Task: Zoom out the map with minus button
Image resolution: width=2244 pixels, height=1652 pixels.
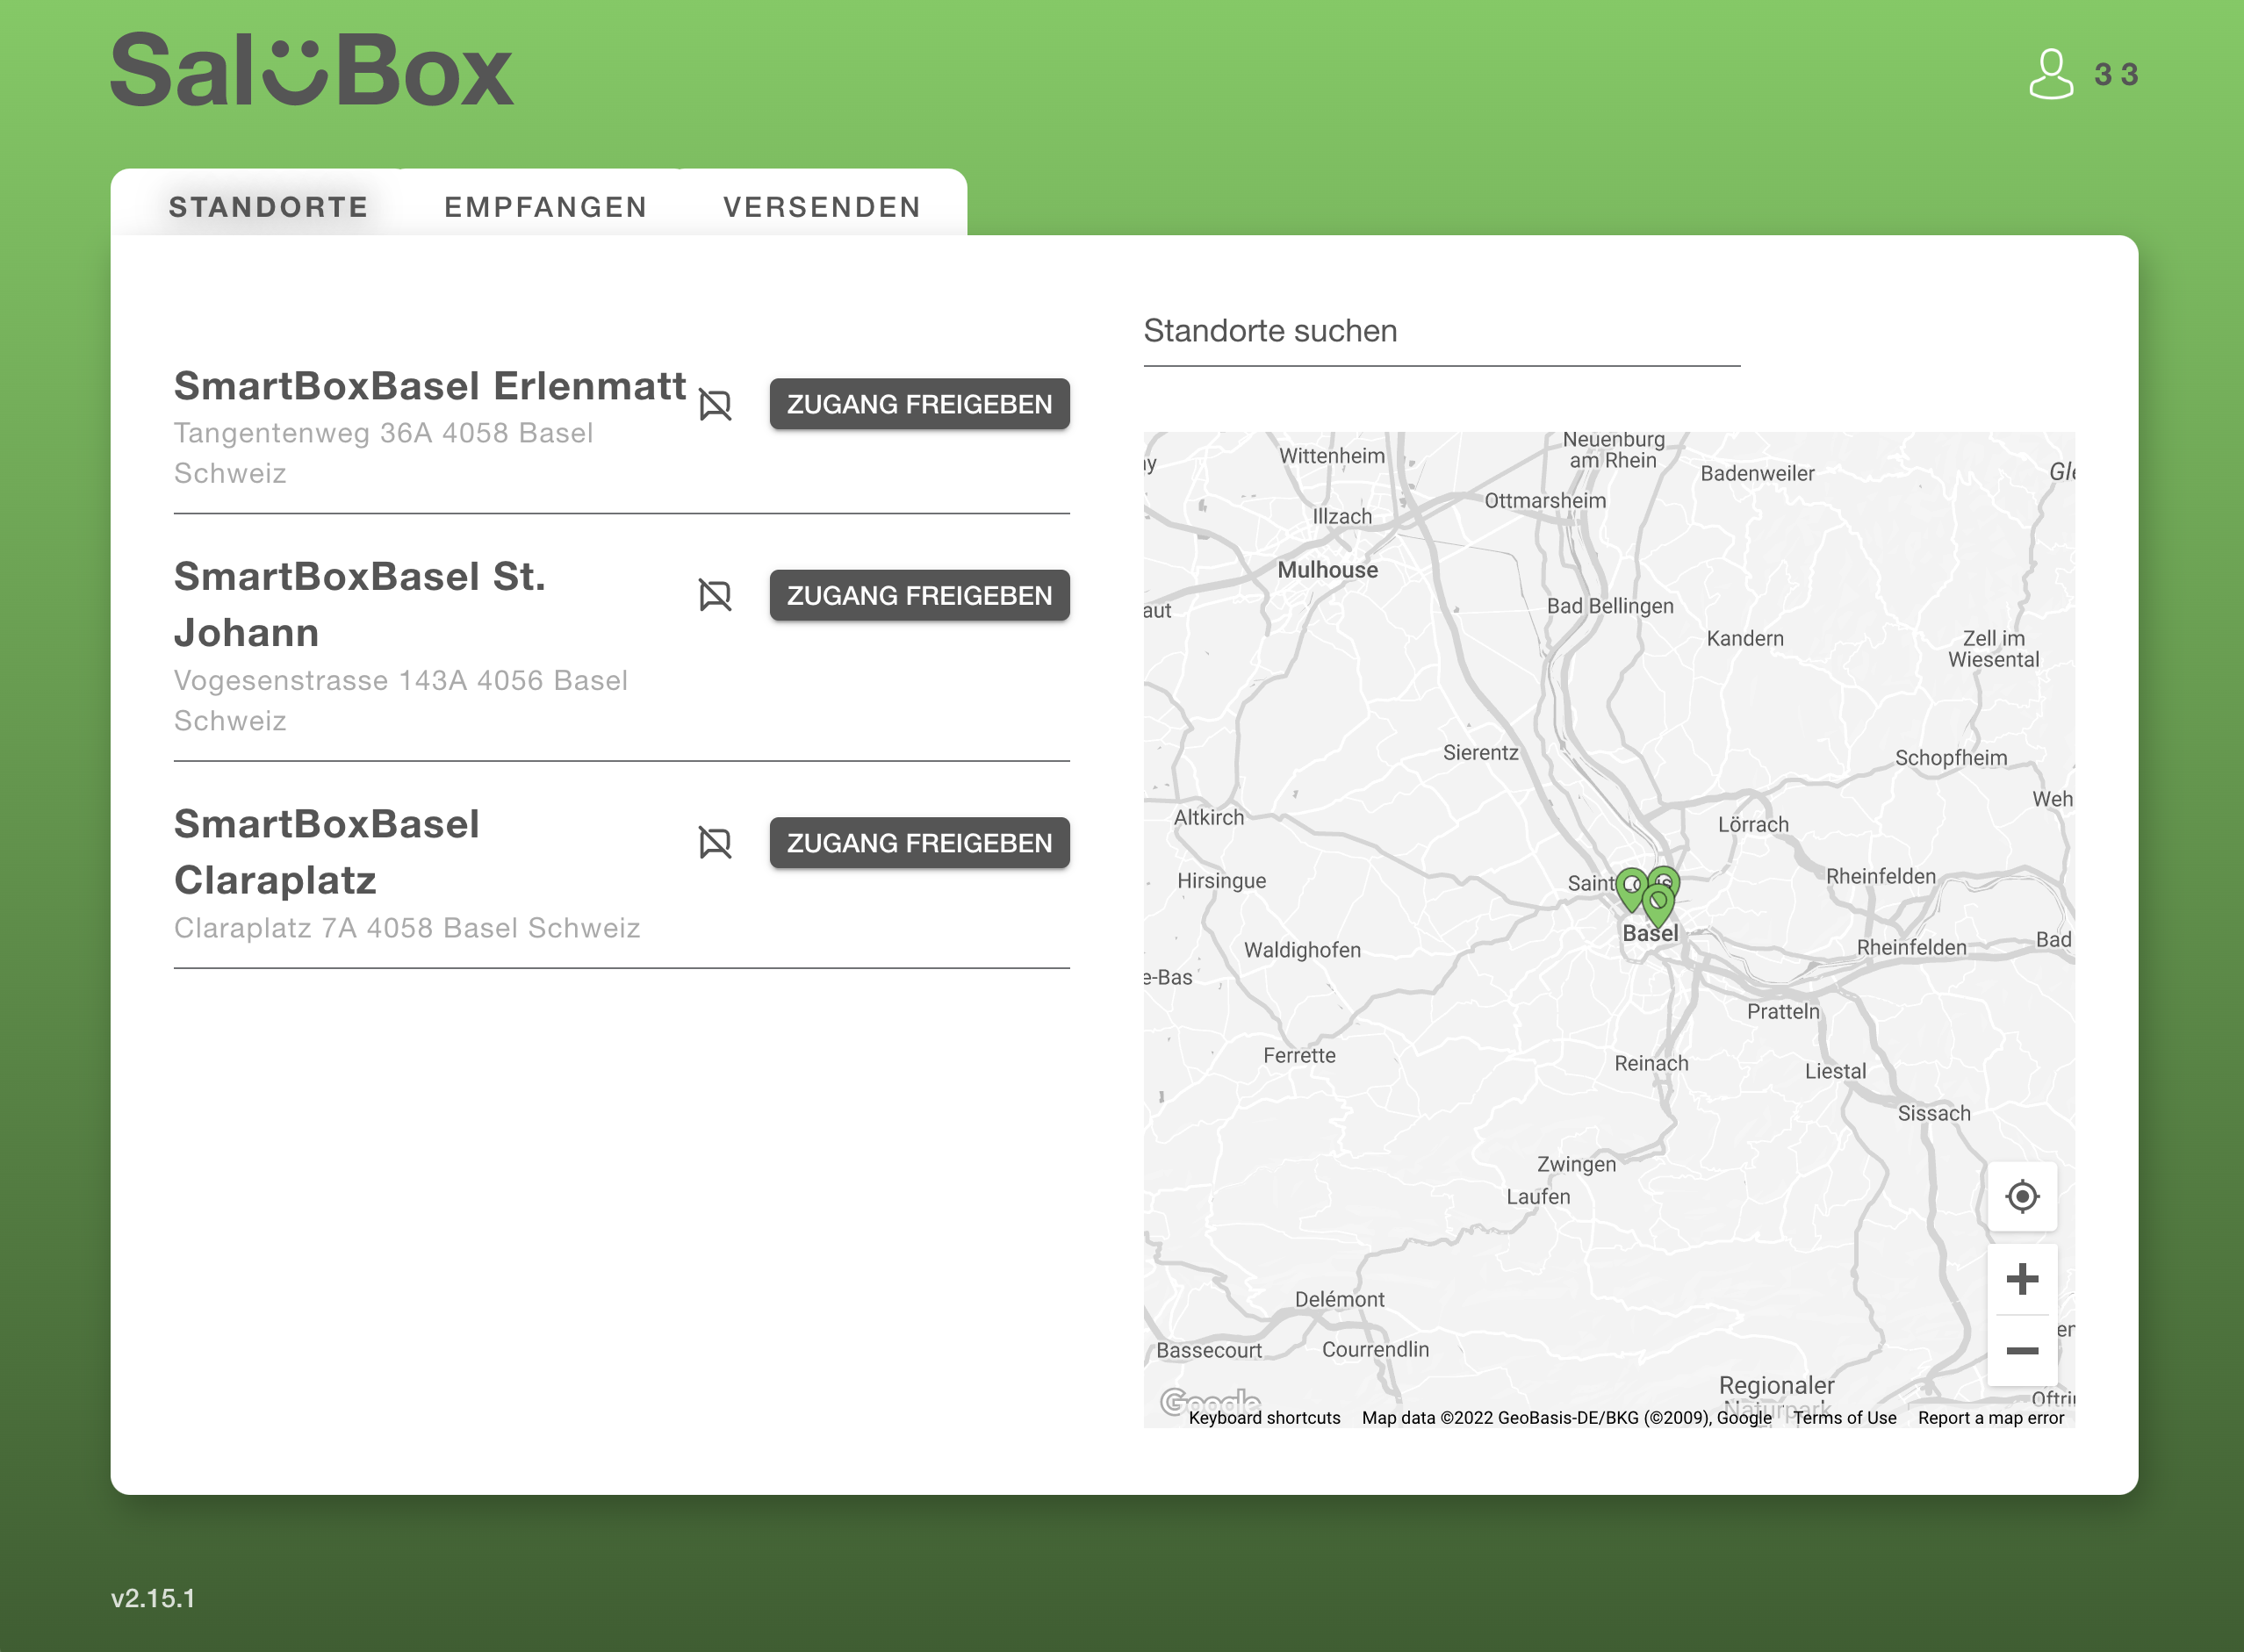Action: [2021, 1351]
